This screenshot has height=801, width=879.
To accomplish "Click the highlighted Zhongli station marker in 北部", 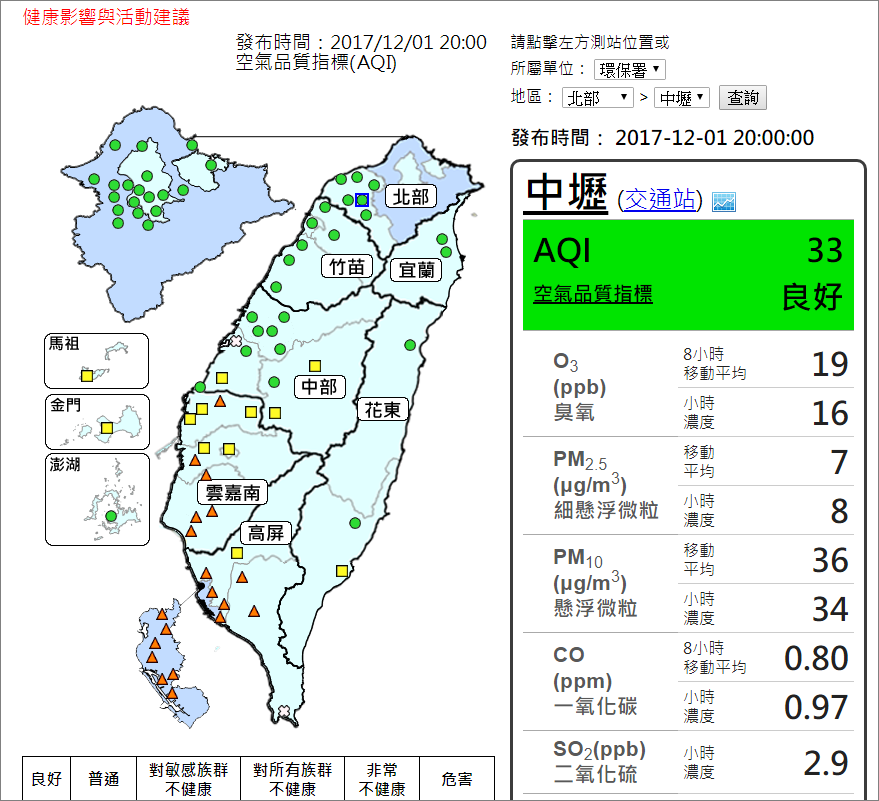I will pyautogui.click(x=361, y=200).
